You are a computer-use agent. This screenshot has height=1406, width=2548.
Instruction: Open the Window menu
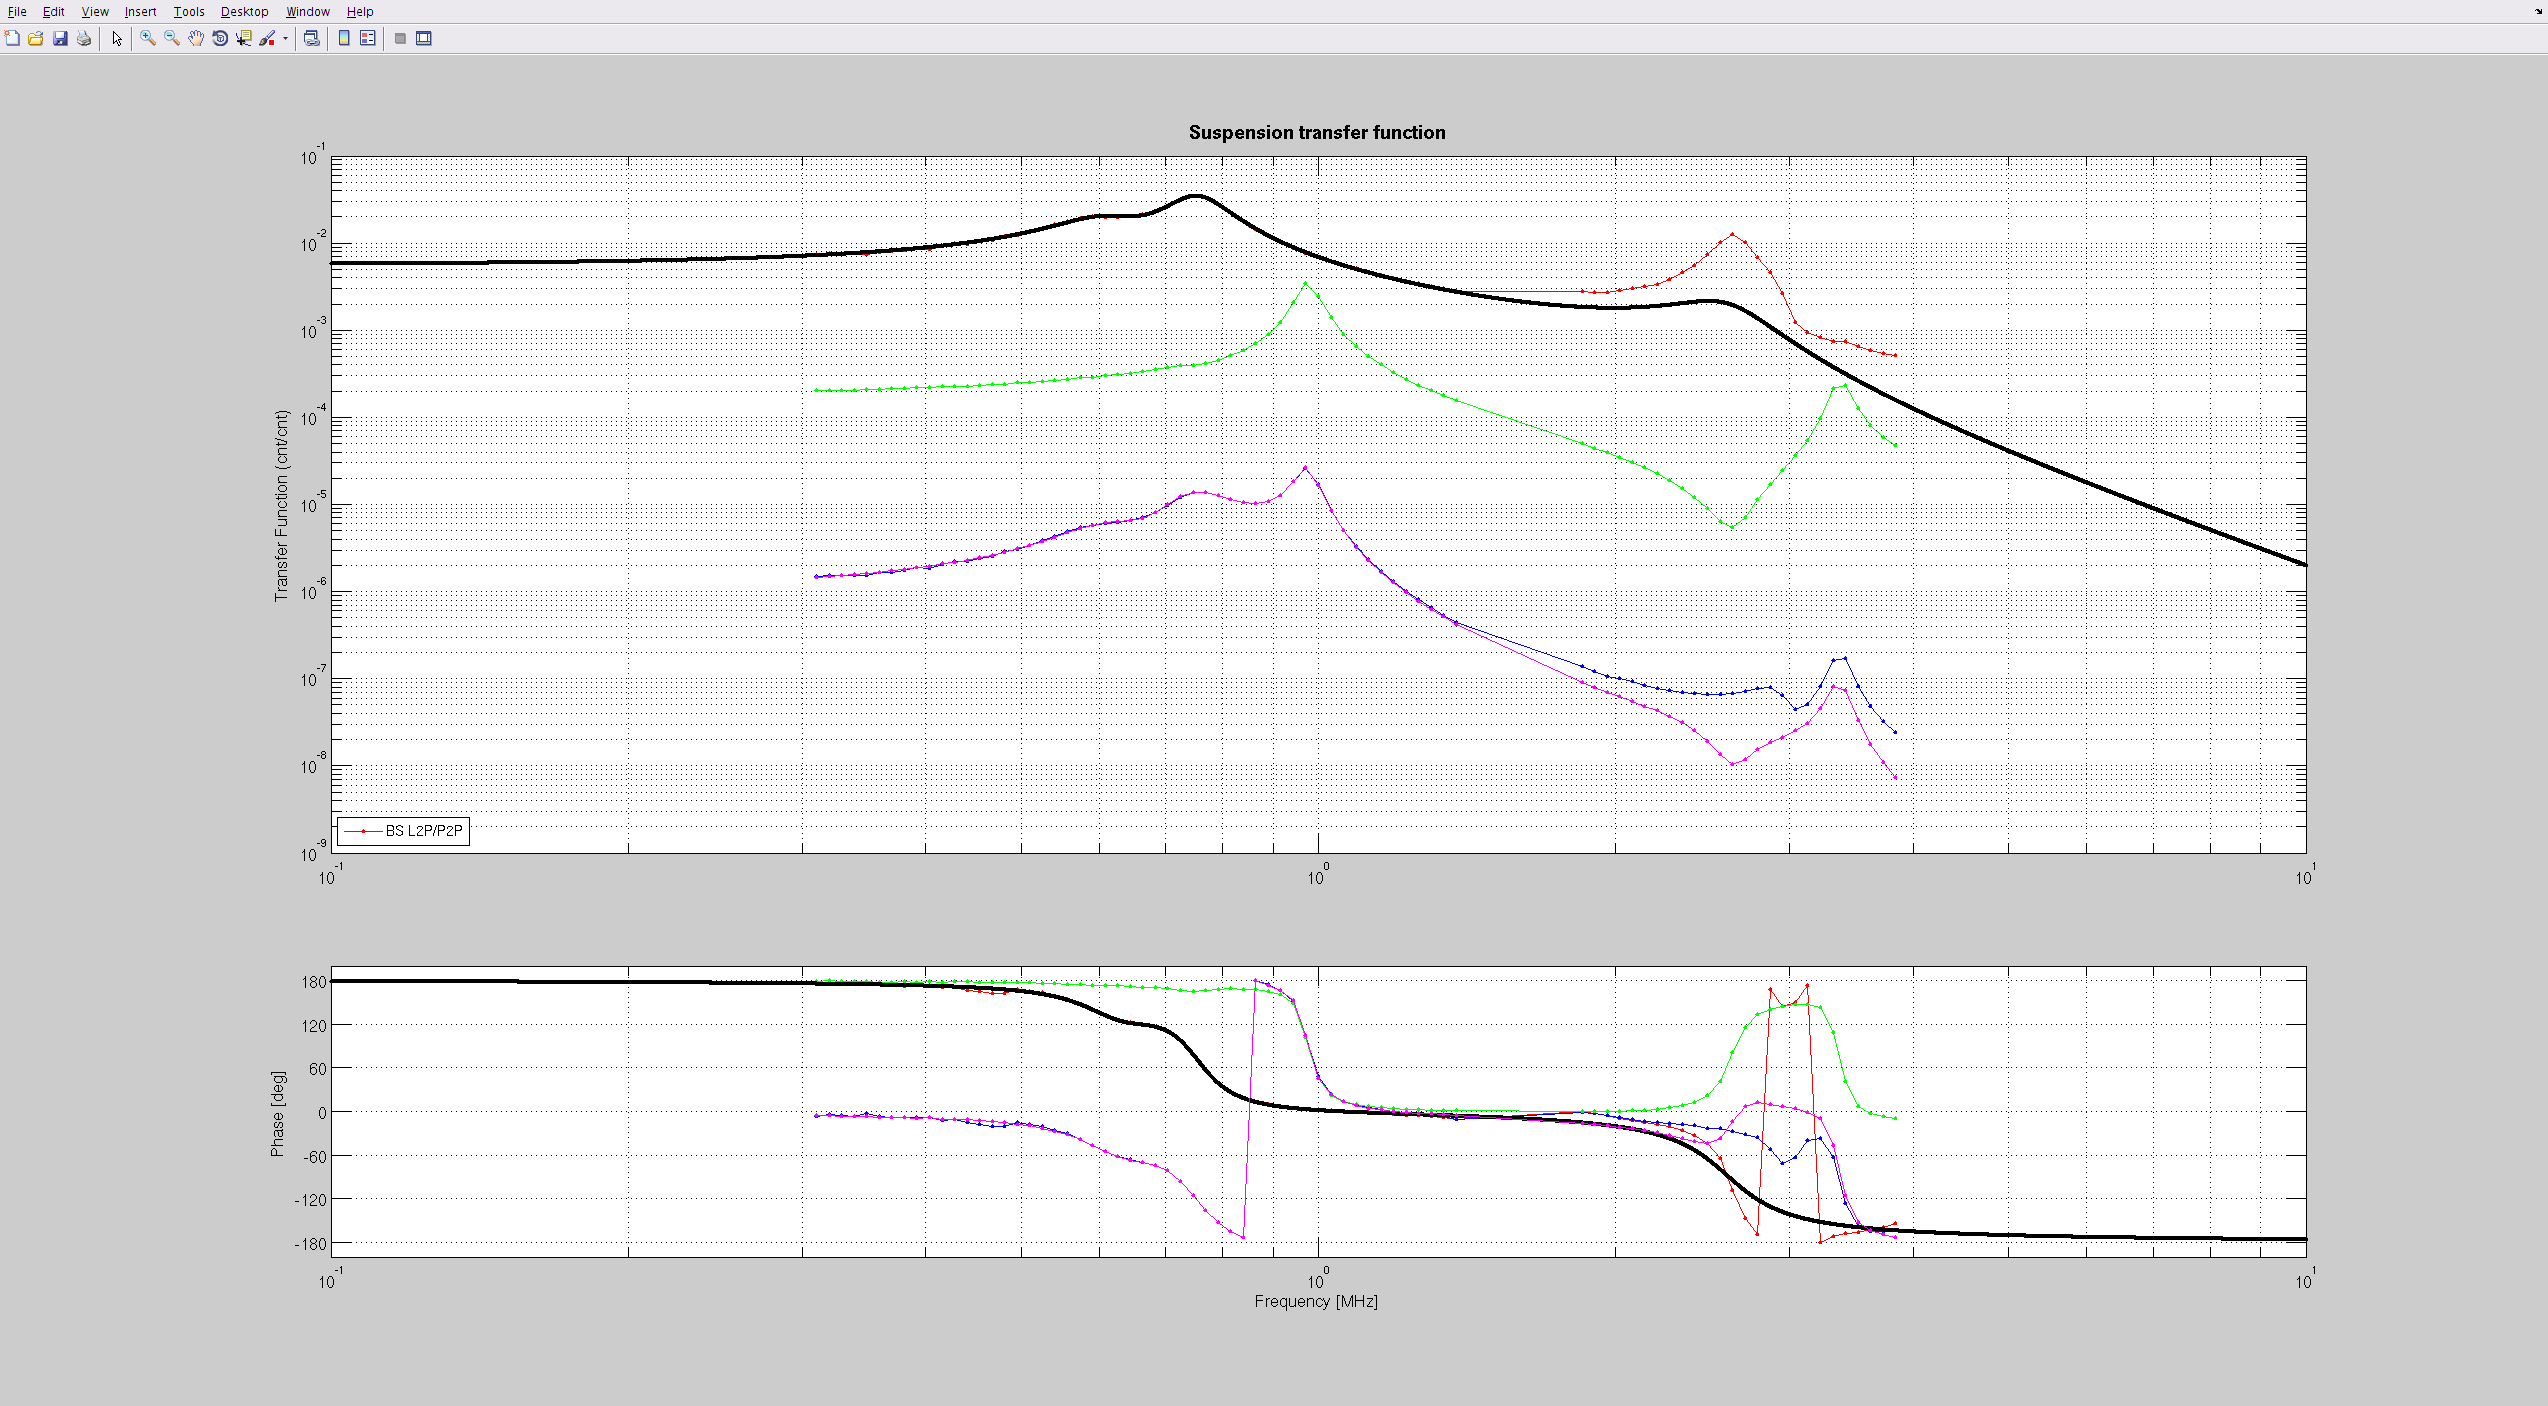pos(307,12)
